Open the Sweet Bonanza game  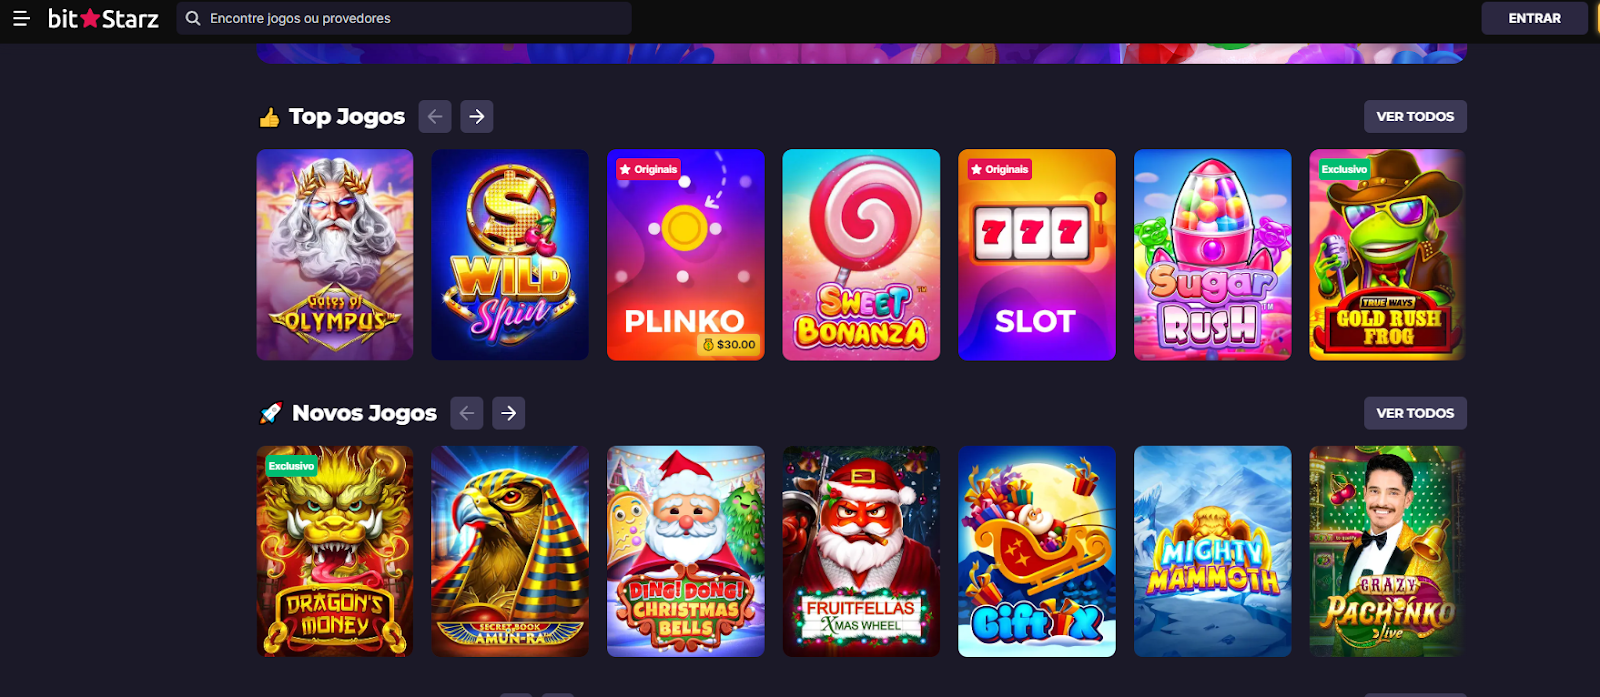[861, 255]
